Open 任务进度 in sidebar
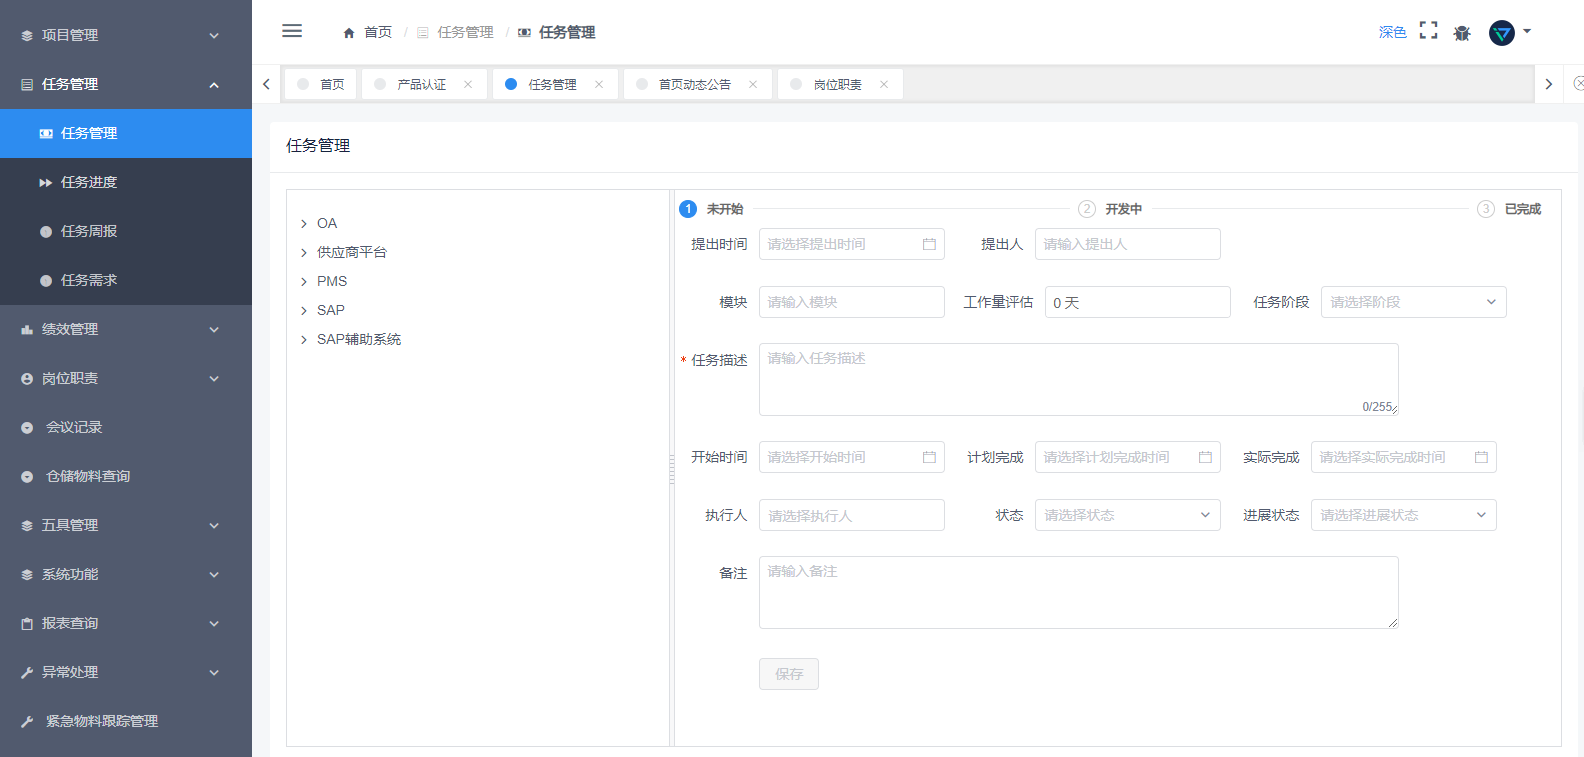Viewport: 1584px width, 757px height. coord(126,182)
